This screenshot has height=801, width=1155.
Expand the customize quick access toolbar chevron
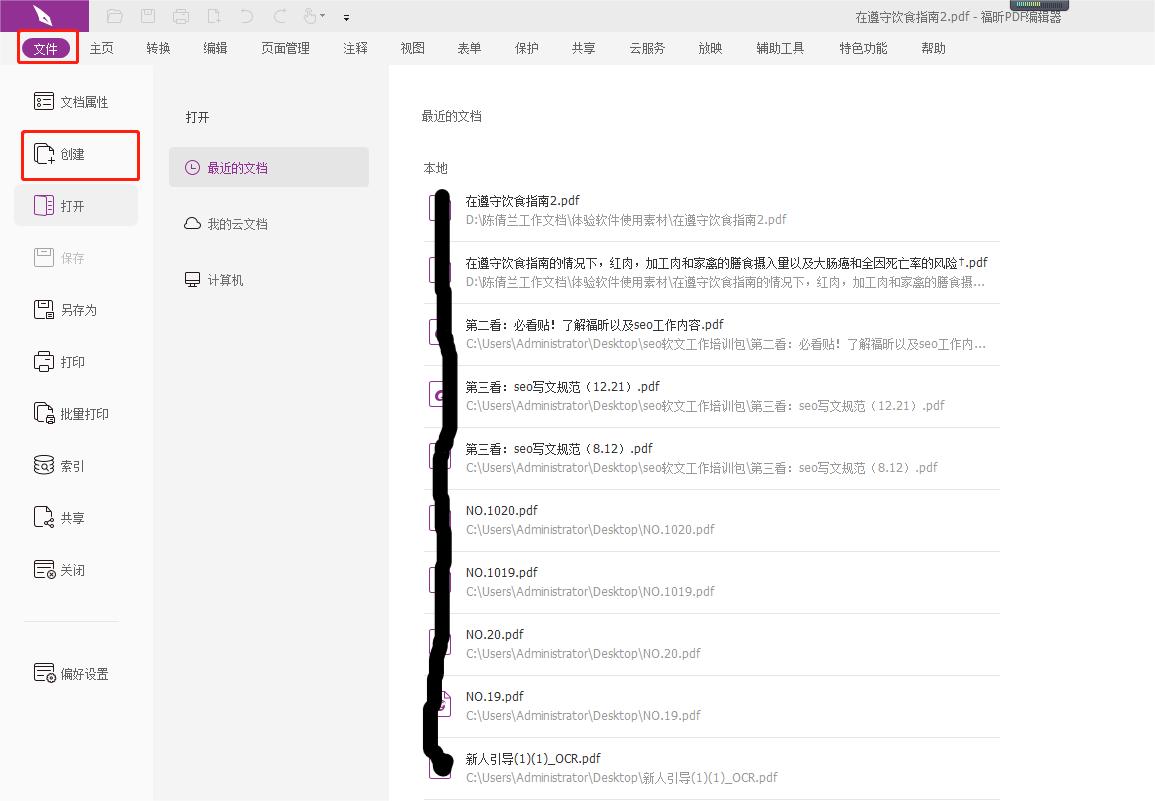(x=346, y=17)
